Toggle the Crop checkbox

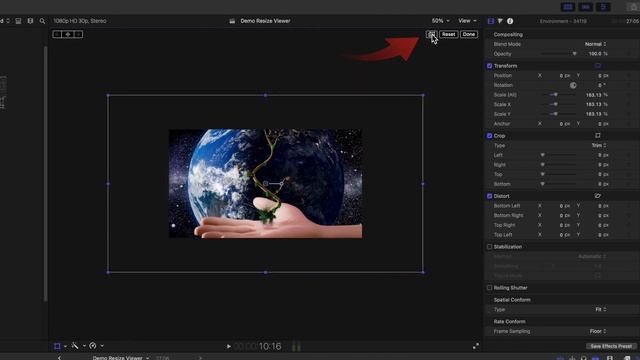click(489, 136)
